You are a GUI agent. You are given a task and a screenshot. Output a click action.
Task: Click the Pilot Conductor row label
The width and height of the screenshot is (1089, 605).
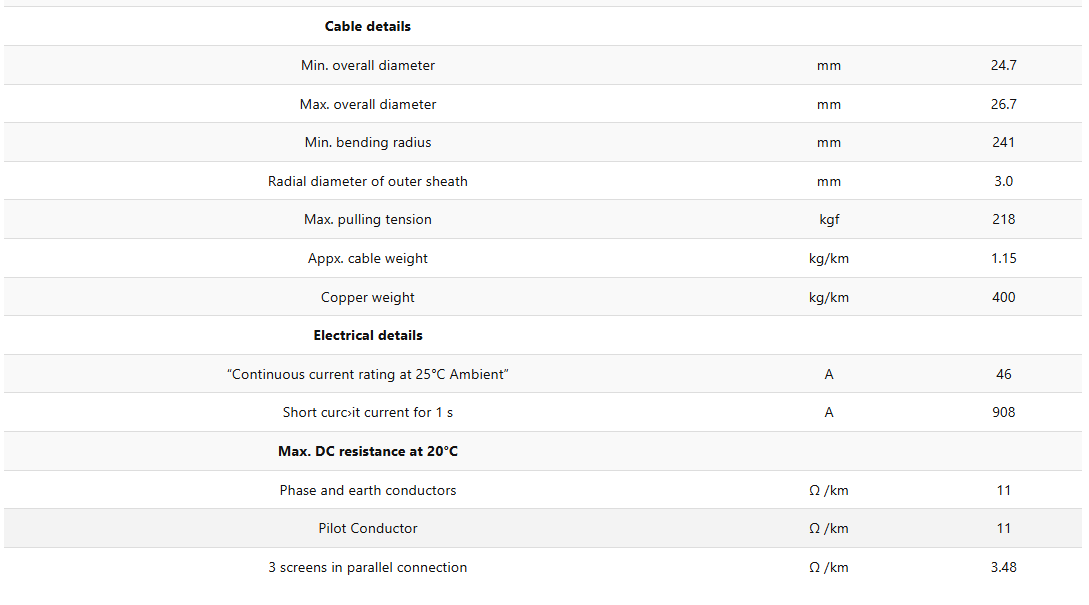[367, 529]
